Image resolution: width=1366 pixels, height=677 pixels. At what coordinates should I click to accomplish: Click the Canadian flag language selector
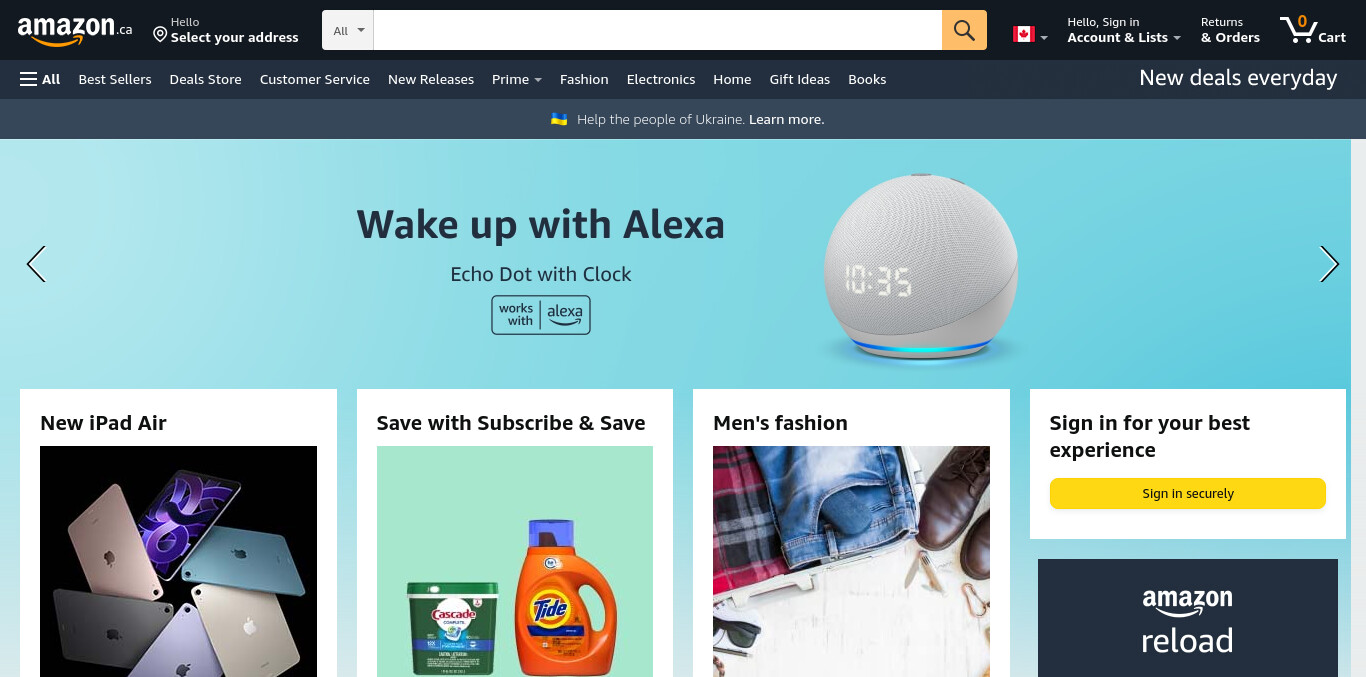click(1030, 35)
